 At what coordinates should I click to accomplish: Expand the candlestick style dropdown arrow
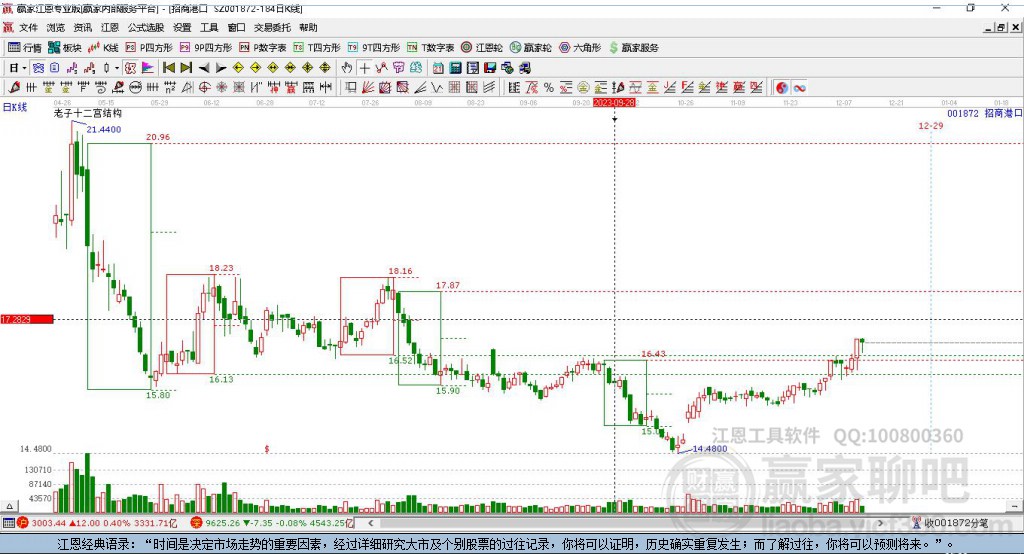pos(117,68)
